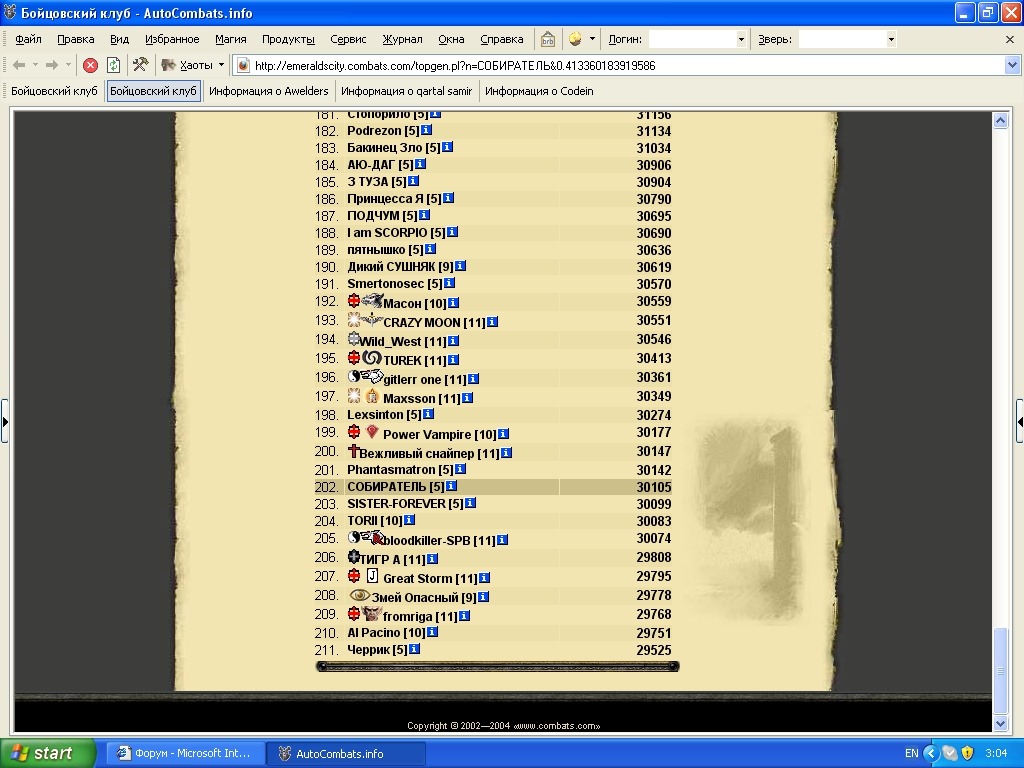Open the Файл menu
Viewport: 1024px width, 768px height.
(28, 39)
